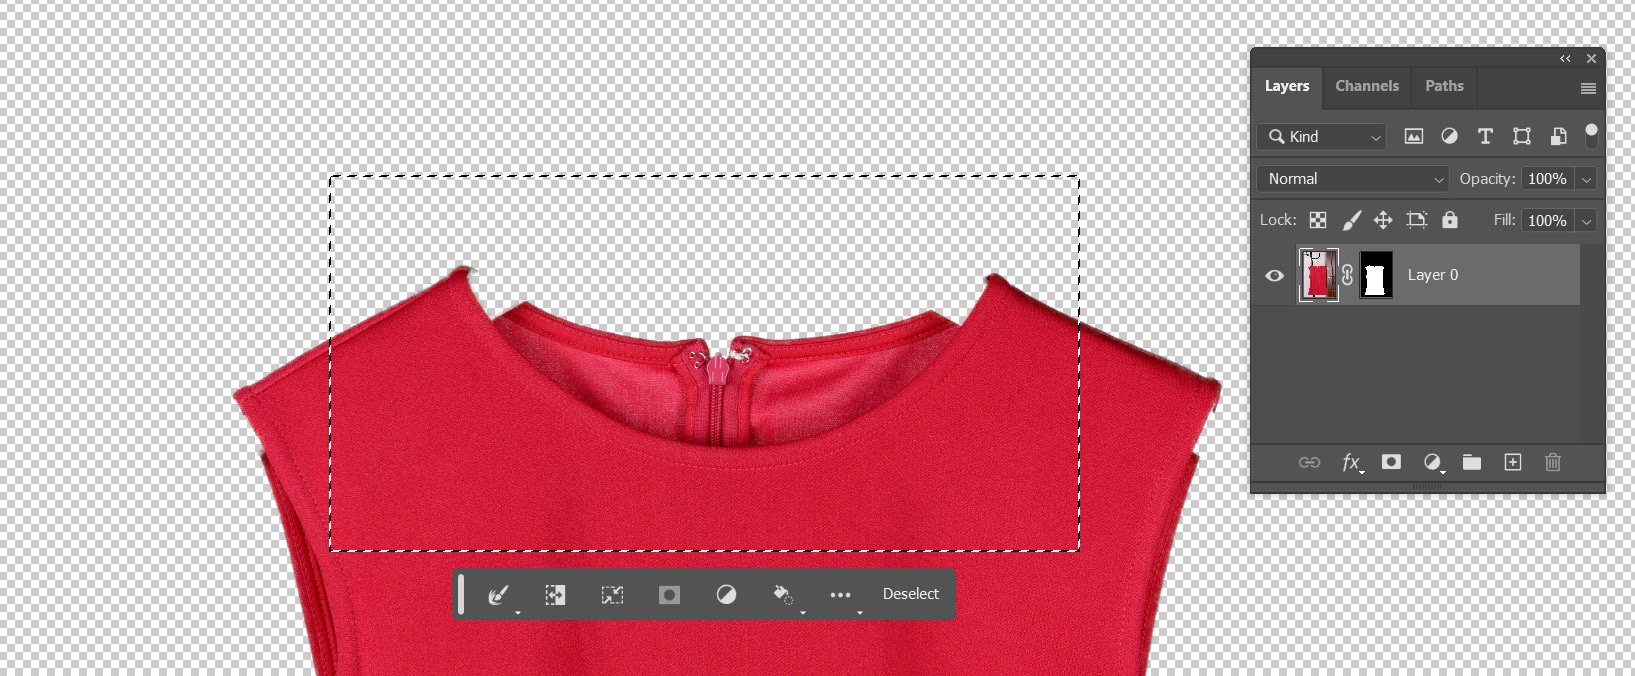Open the layer style fx menu
Image resolution: width=1635 pixels, height=676 pixels.
(x=1351, y=462)
